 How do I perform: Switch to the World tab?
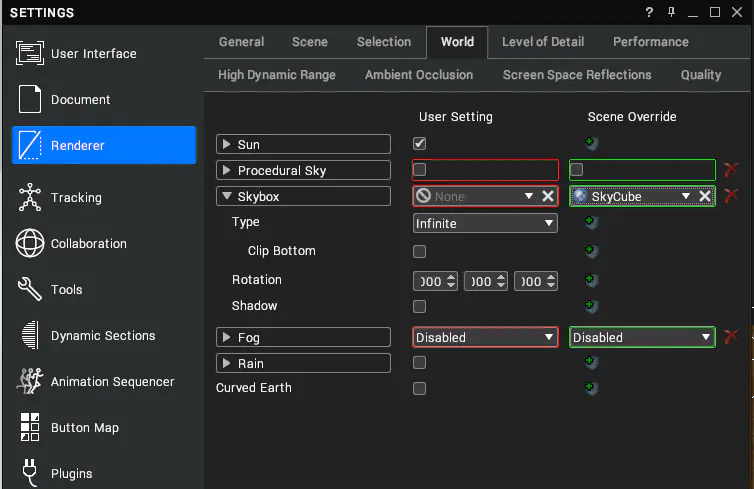coord(457,42)
